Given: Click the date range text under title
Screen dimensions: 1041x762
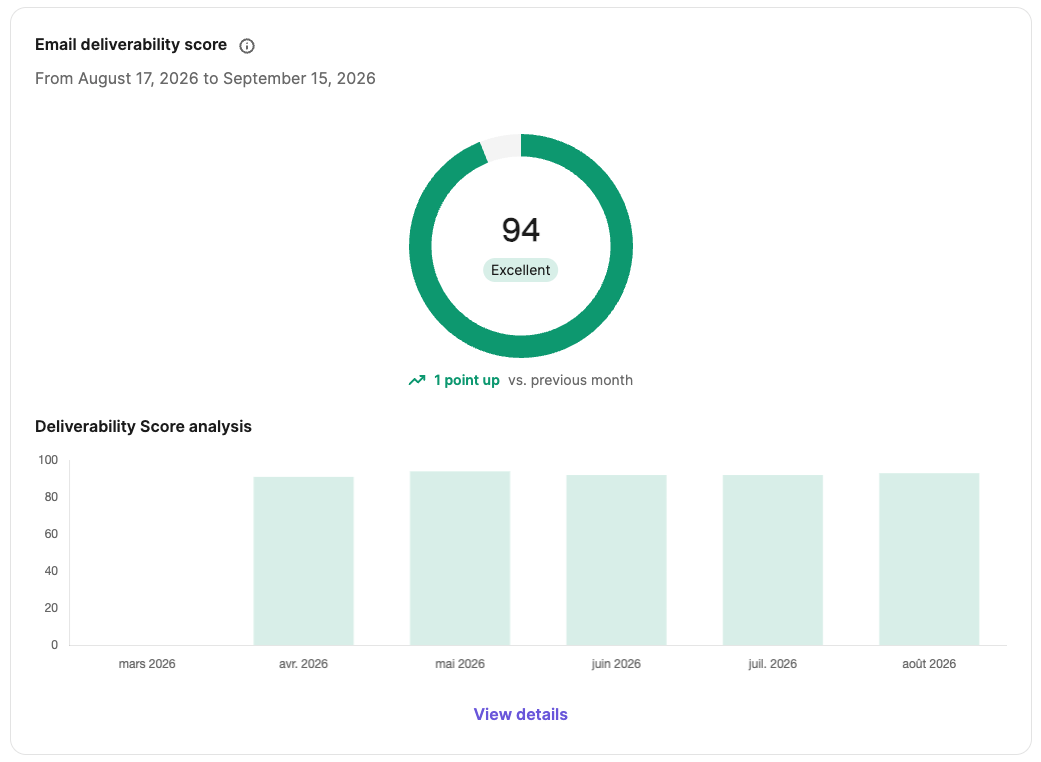Looking at the screenshot, I should (205, 78).
